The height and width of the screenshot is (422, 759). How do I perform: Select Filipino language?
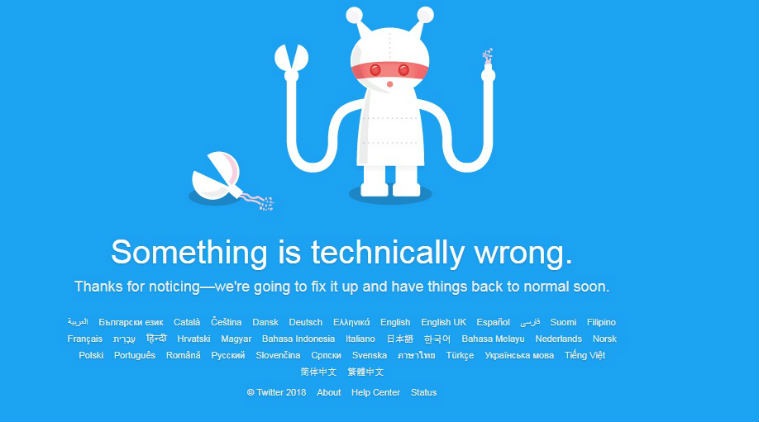click(601, 322)
